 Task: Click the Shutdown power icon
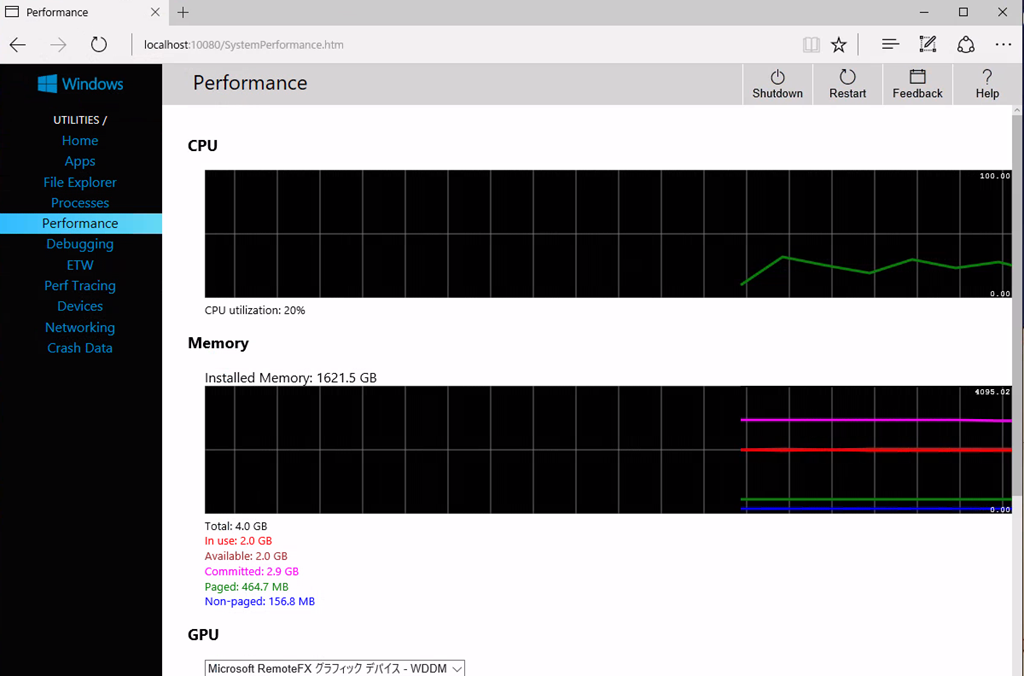point(777,77)
